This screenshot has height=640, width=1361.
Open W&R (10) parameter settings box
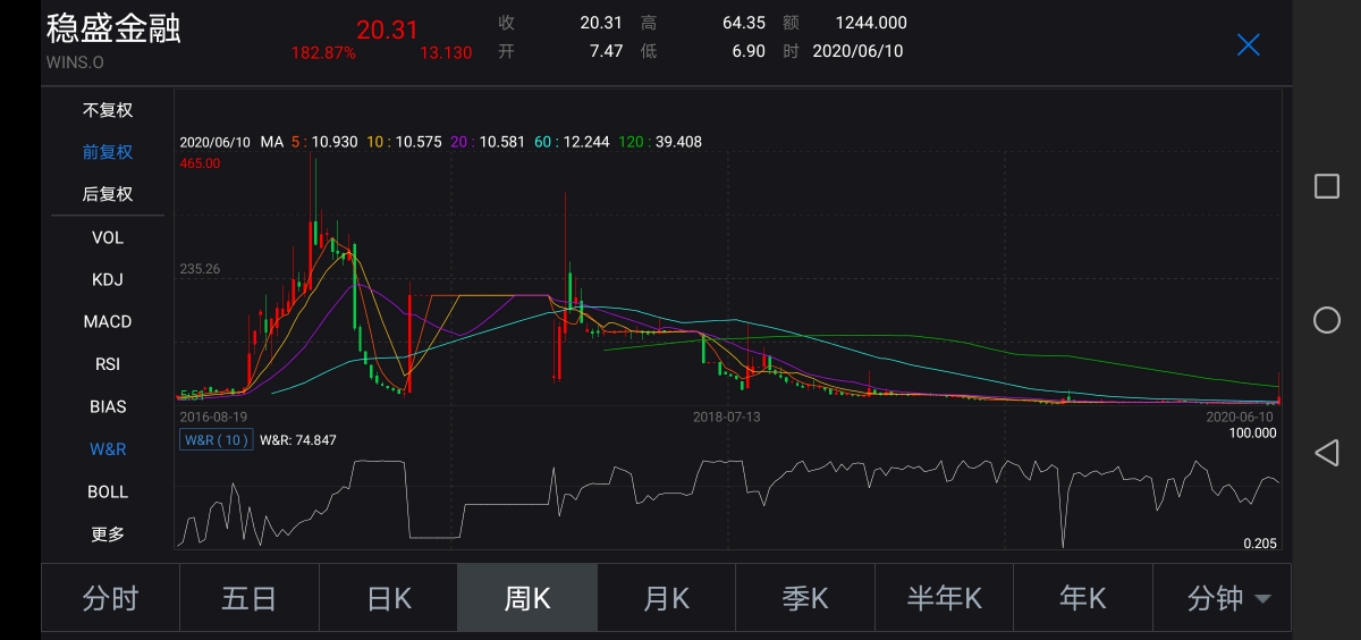216,440
